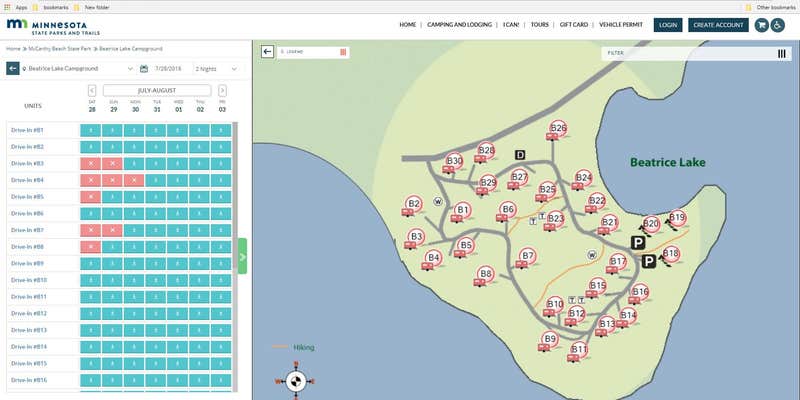Open Drive-In #B16 unit link
The width and height of the screenshot is (800, 400).
pyautogui.click(x=29, y=380)
